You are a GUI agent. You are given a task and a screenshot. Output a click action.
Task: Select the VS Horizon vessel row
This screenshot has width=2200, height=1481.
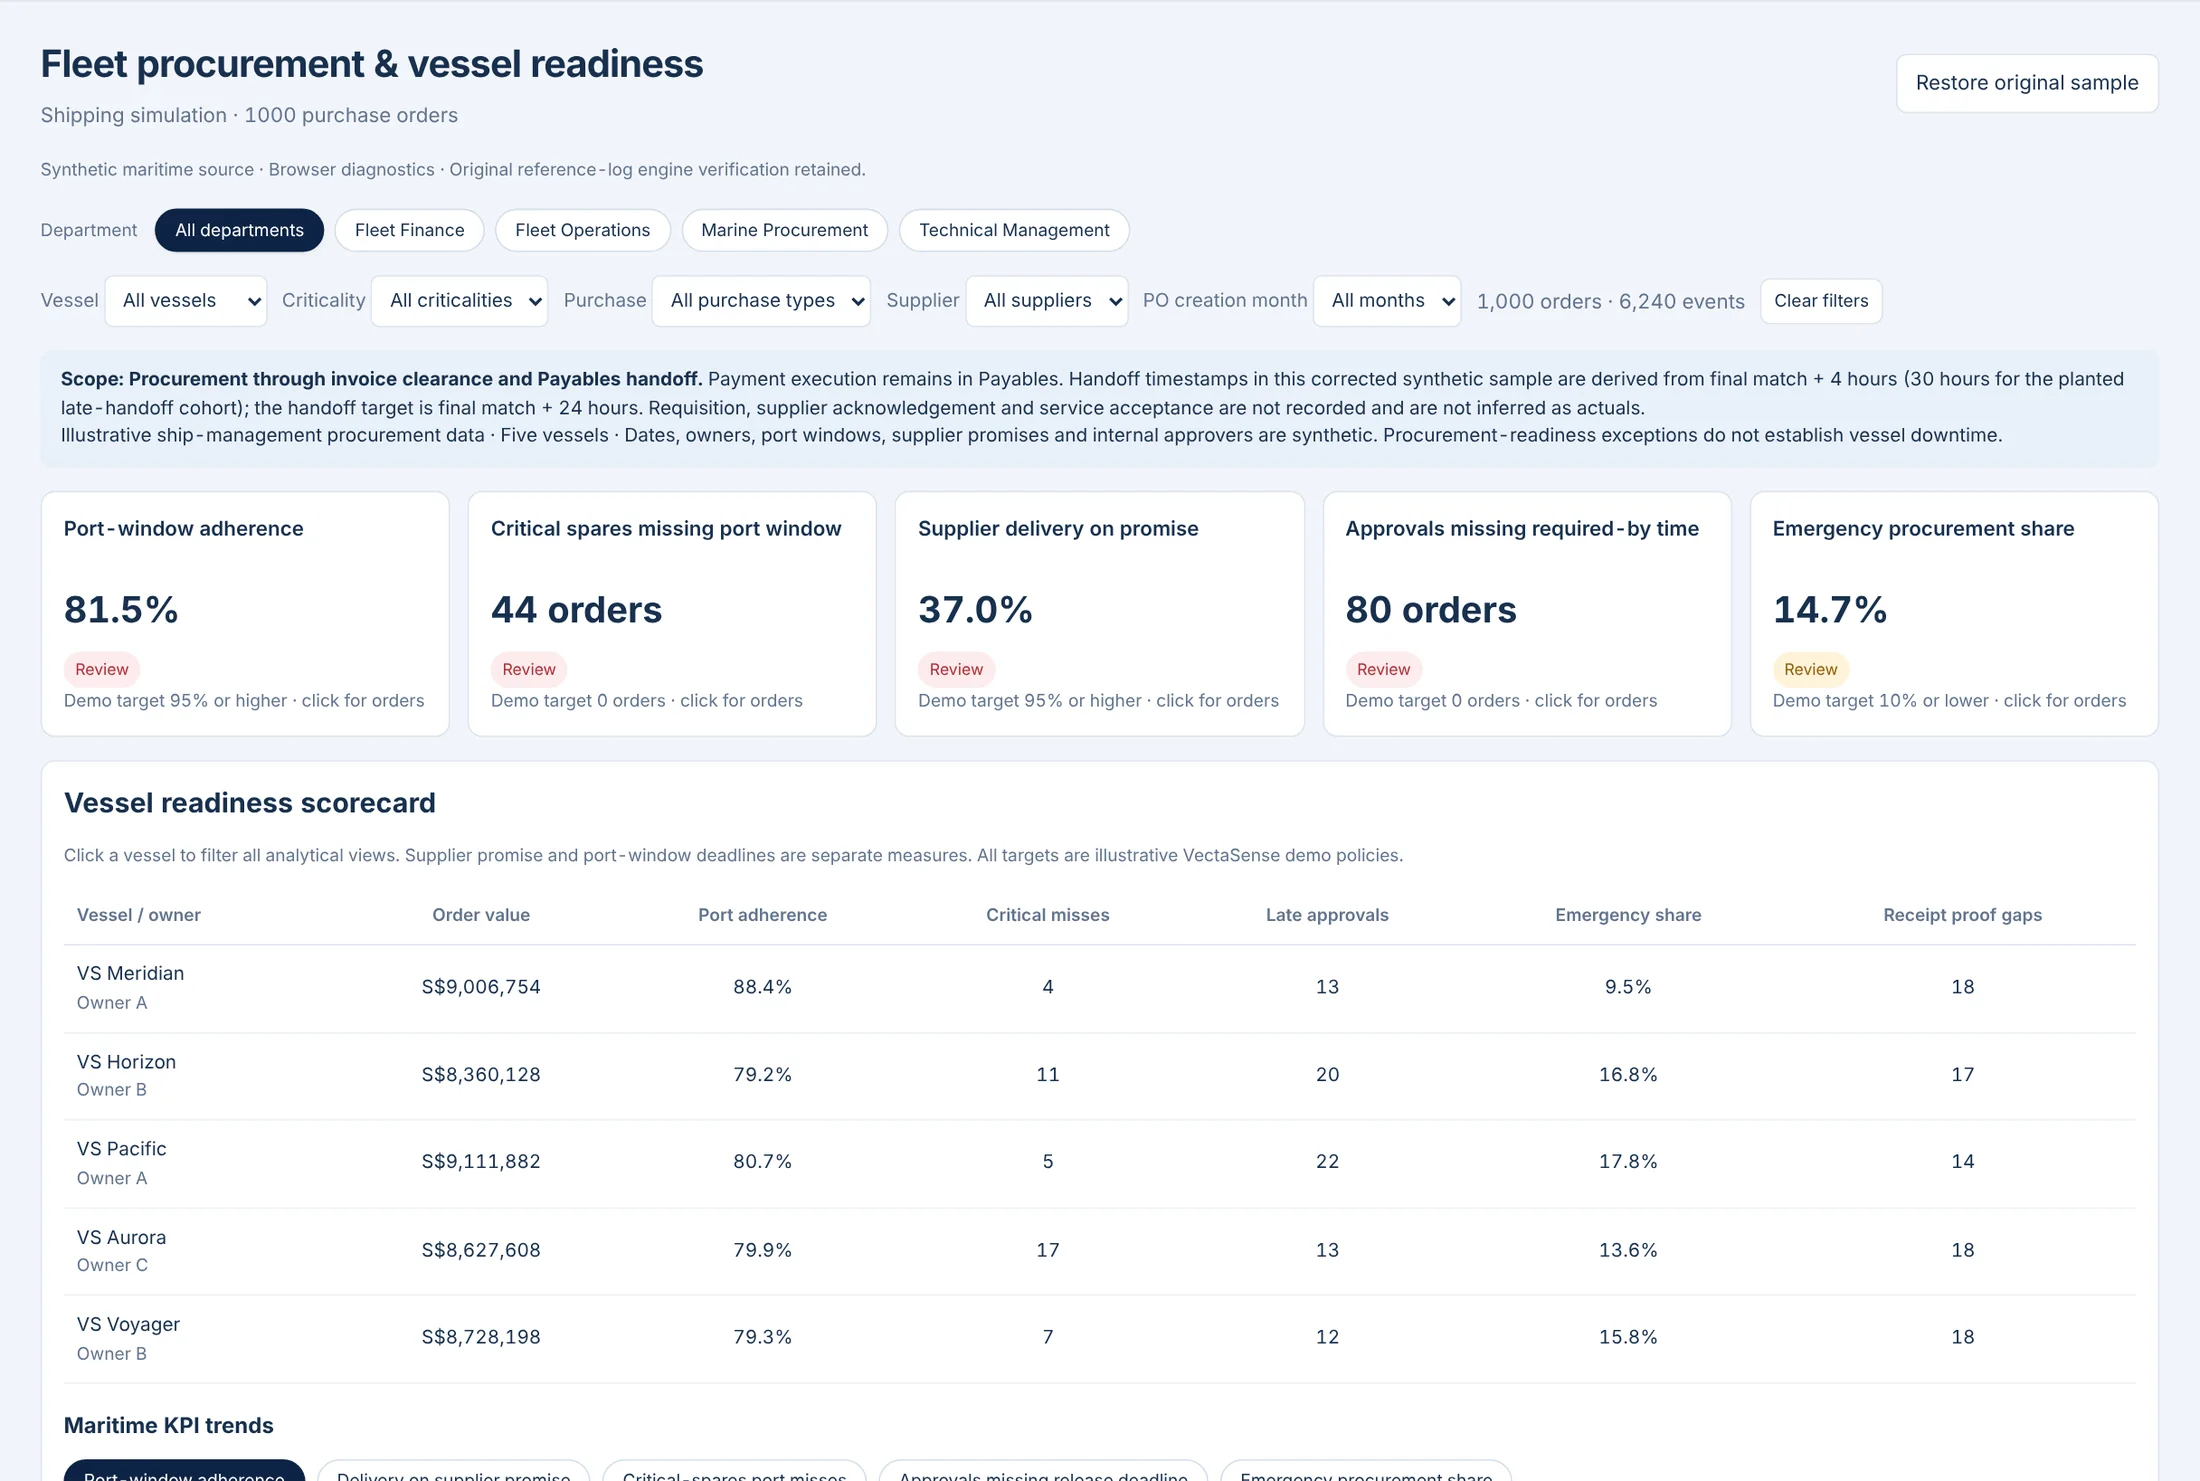(1099, 1076)
